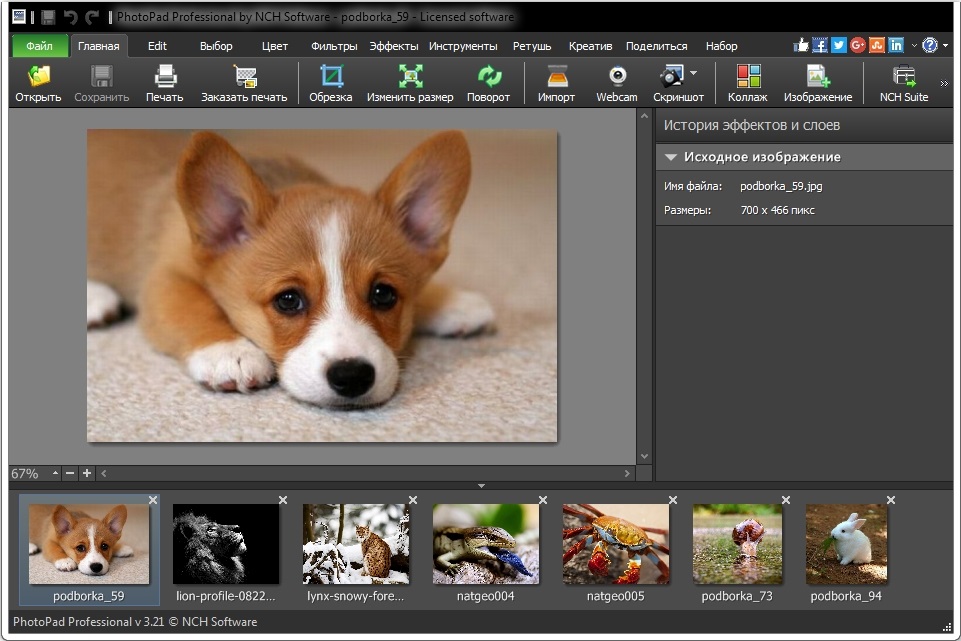This screenshot has height=641, width=961.
Task: Click the zoom in plus button
Action: (87, 473)
